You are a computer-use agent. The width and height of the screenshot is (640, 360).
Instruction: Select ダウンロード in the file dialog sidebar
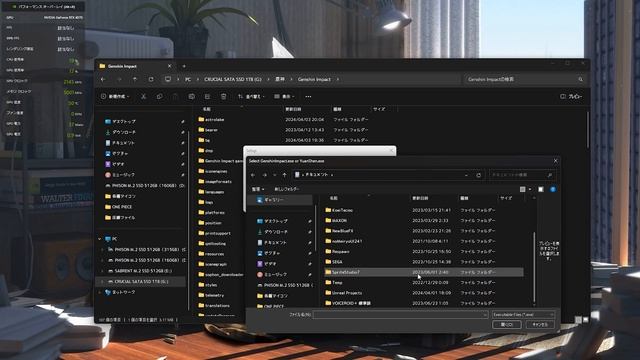276,232
